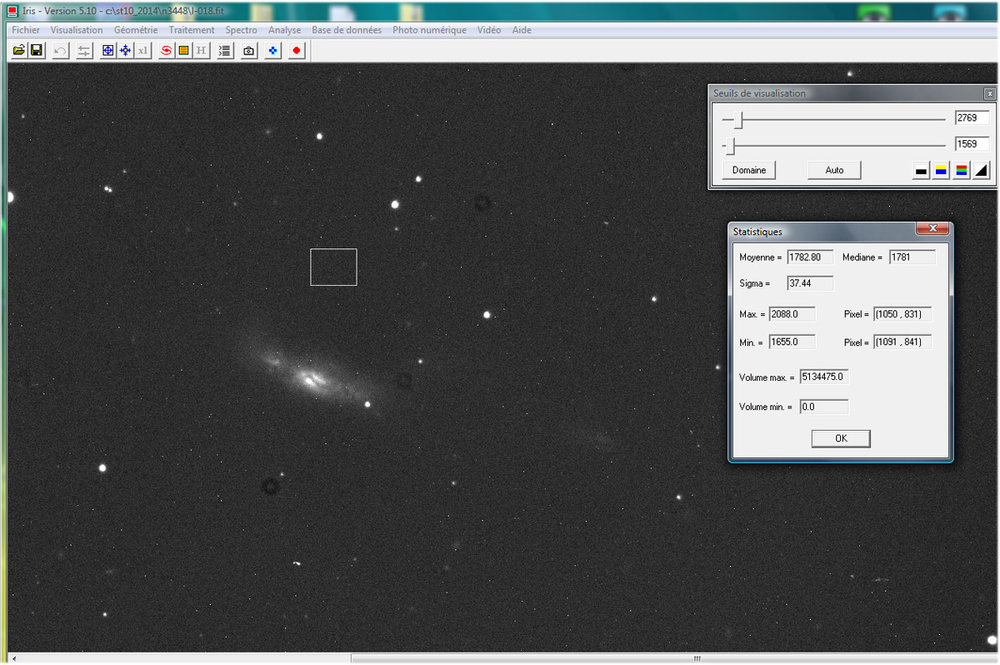Open the Géométrie menu
The width and height of the screenshot is (1000, 665).
coord(136,30)
